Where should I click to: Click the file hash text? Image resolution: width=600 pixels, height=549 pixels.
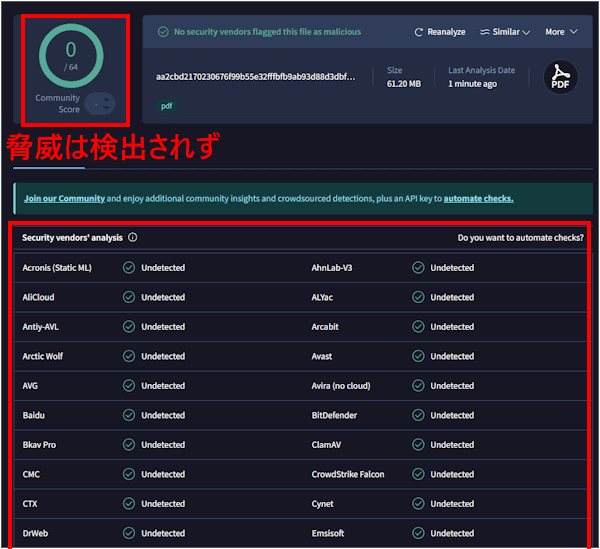(256, 77)
